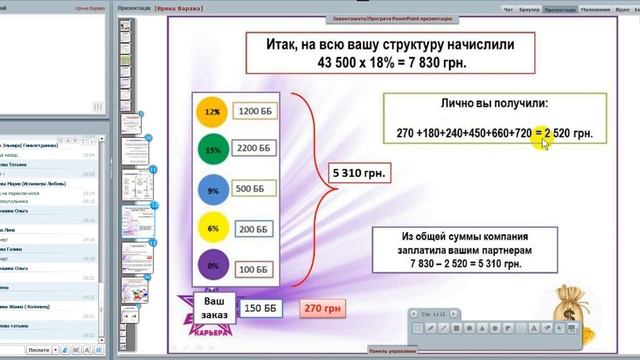
Task: Click the '1200 ББ' box
Action: point(255,111)
